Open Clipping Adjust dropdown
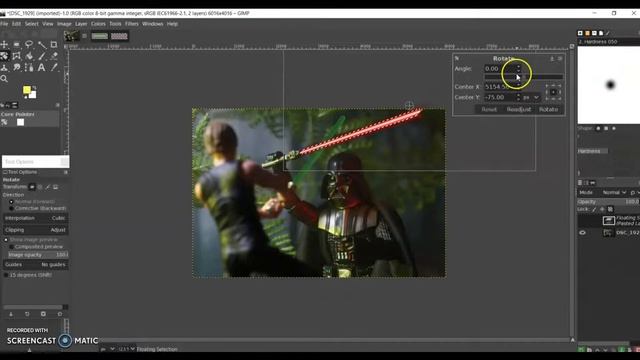Image resolution: width=640 pixels, height=360 pixels. [36, 230]
